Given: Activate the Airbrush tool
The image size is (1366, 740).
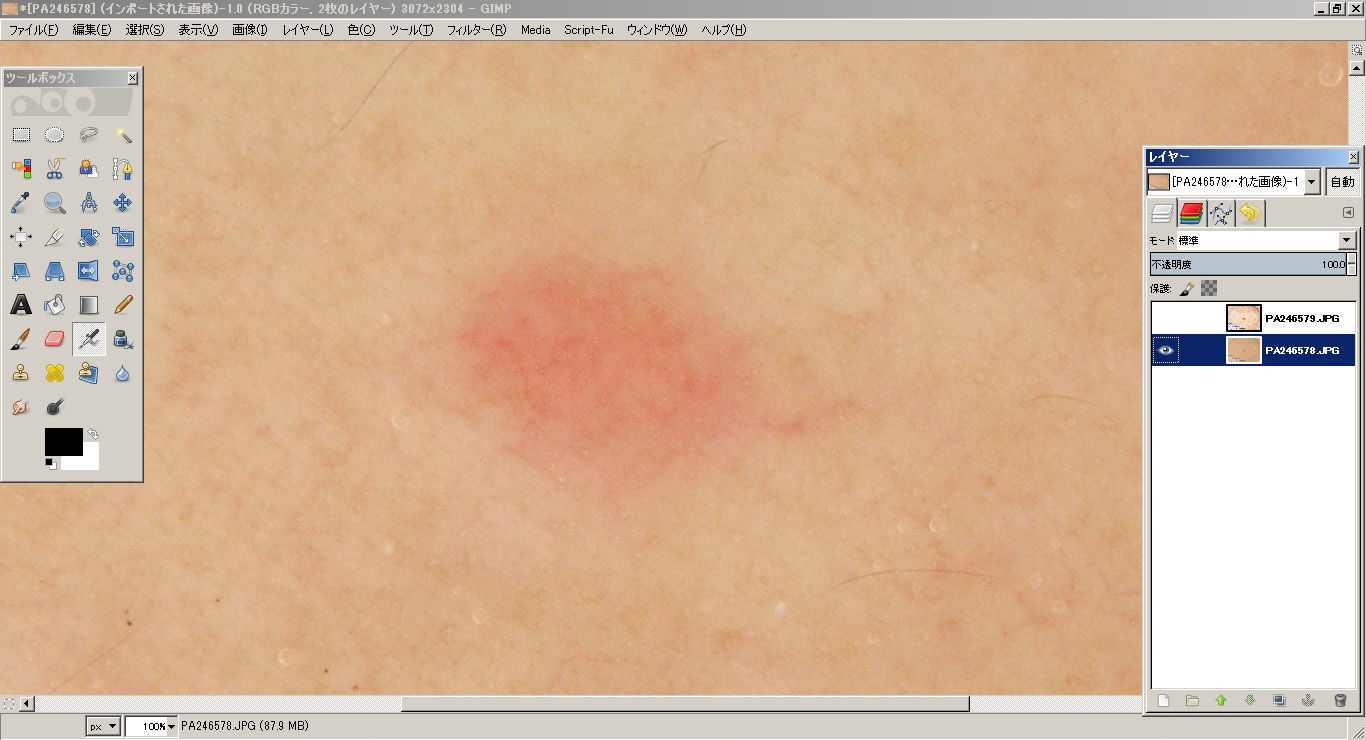Looking at the screenshot, I should click(89, 339).
